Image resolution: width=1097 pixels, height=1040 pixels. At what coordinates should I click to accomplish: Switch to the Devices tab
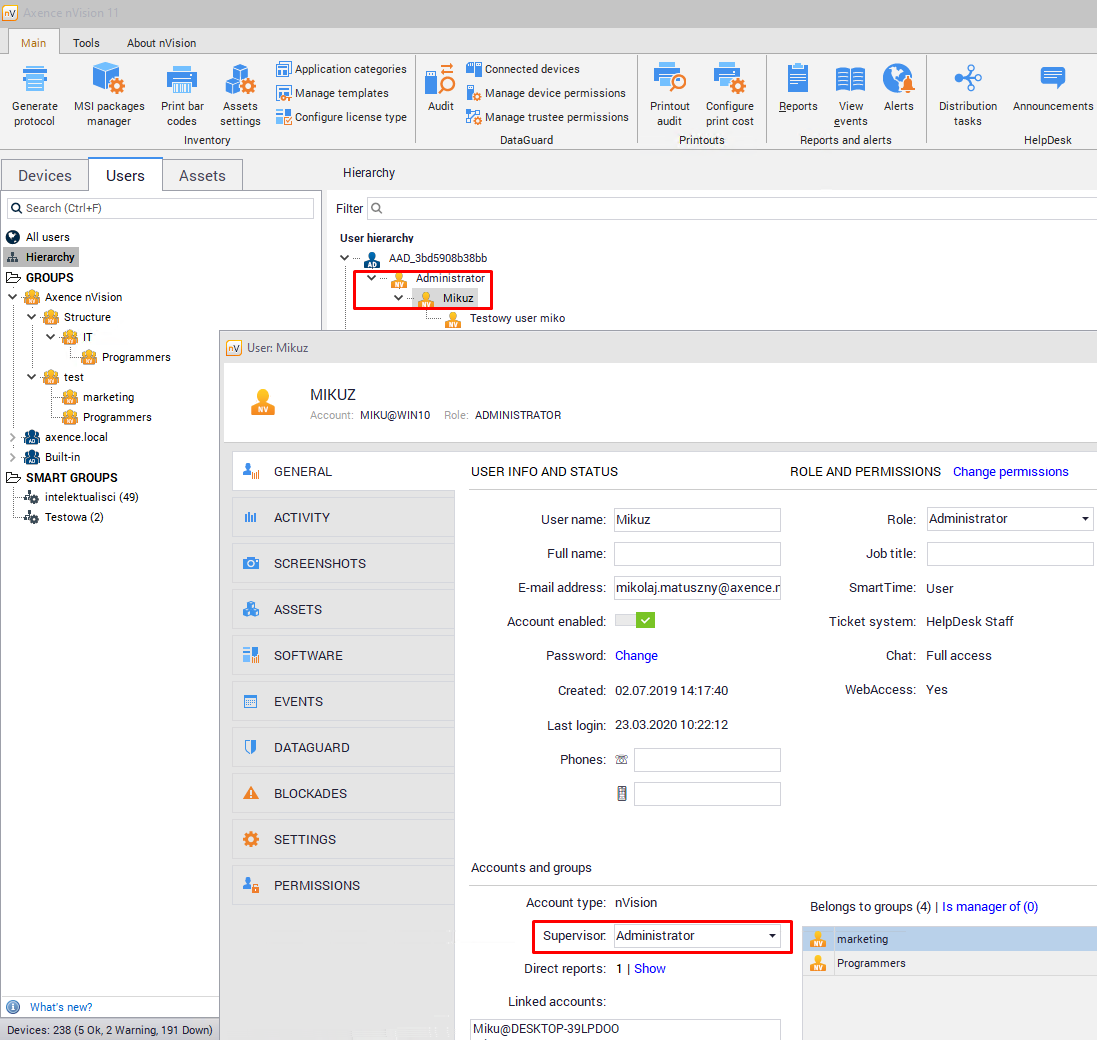tap(45, 175)
